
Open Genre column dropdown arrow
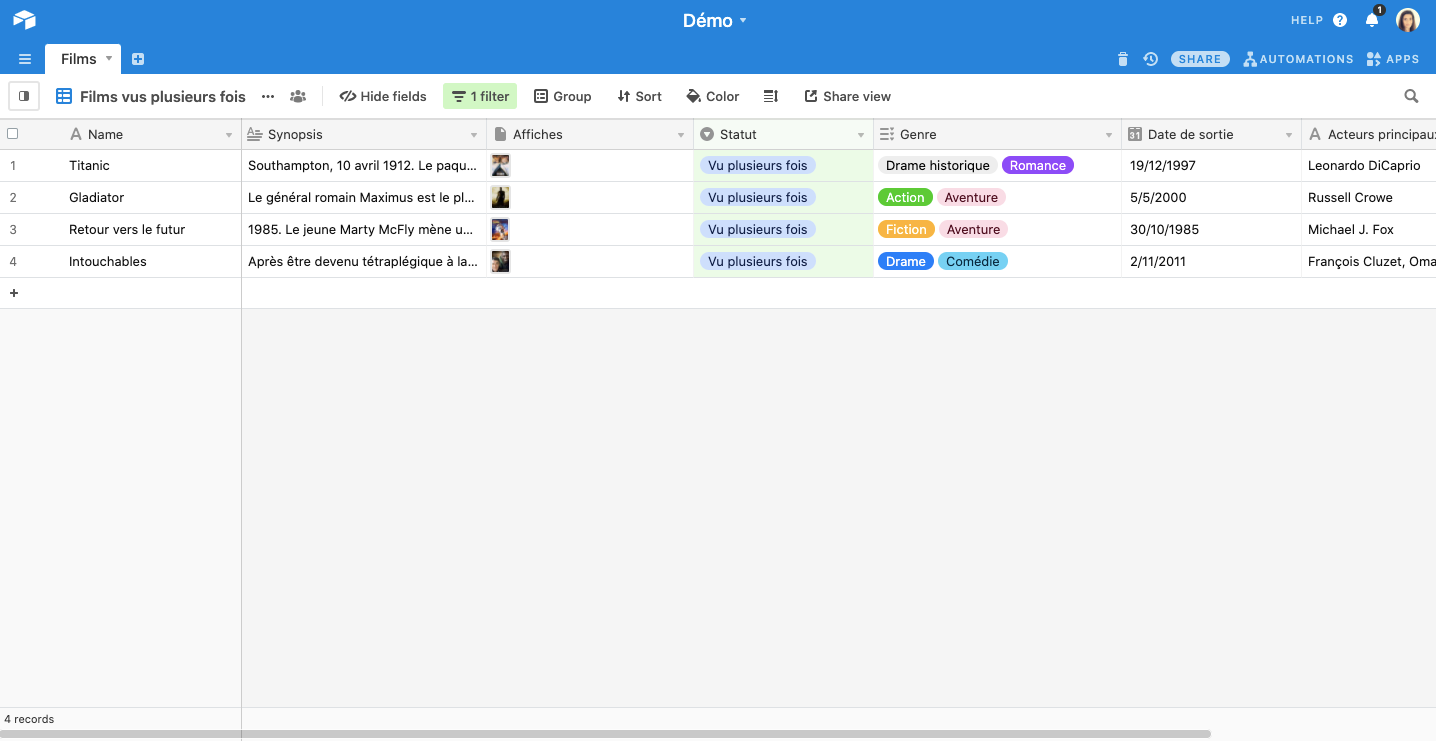pyautogui.click(x=1109, y=135)
